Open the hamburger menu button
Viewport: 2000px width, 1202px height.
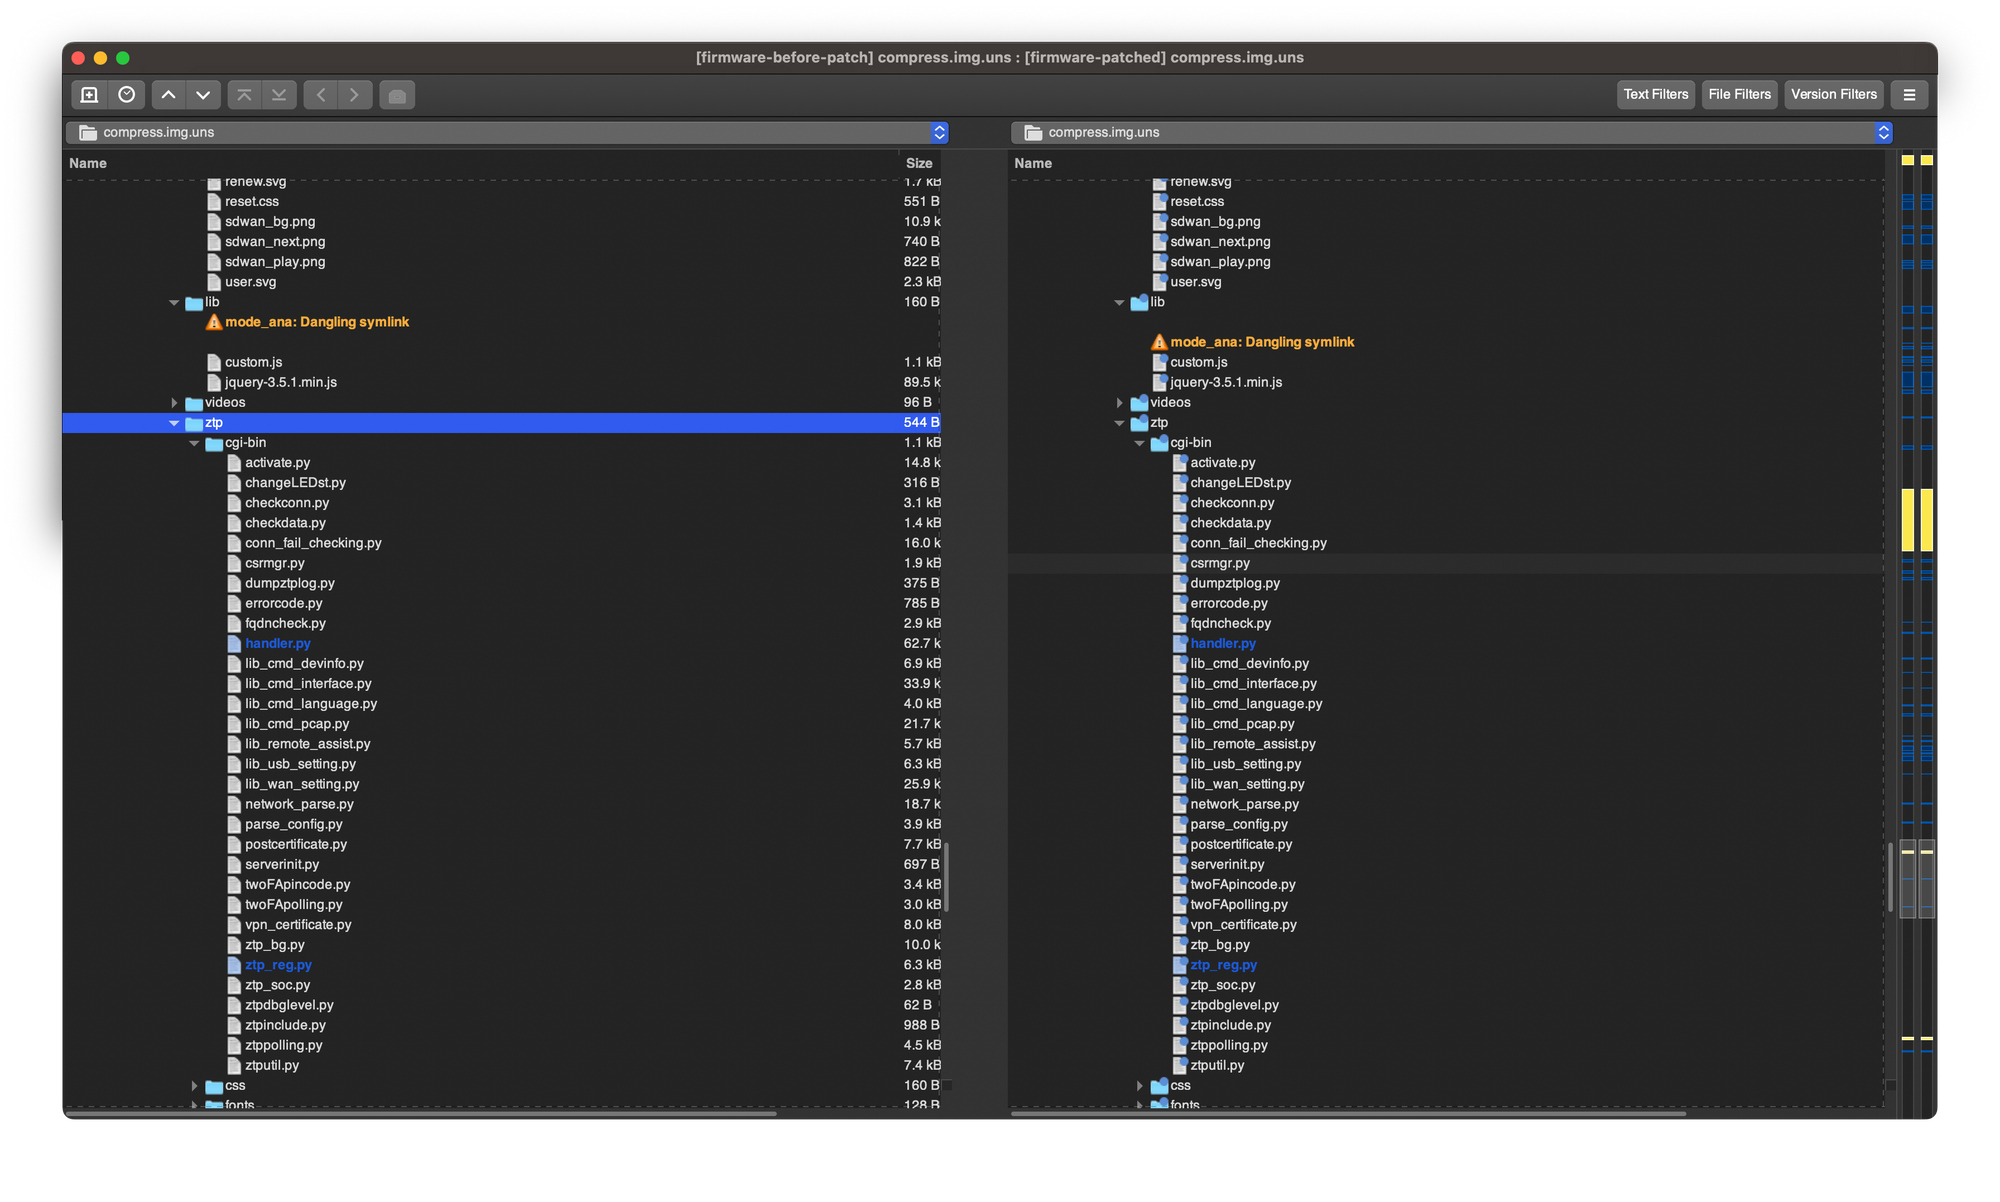point(1909,95)
